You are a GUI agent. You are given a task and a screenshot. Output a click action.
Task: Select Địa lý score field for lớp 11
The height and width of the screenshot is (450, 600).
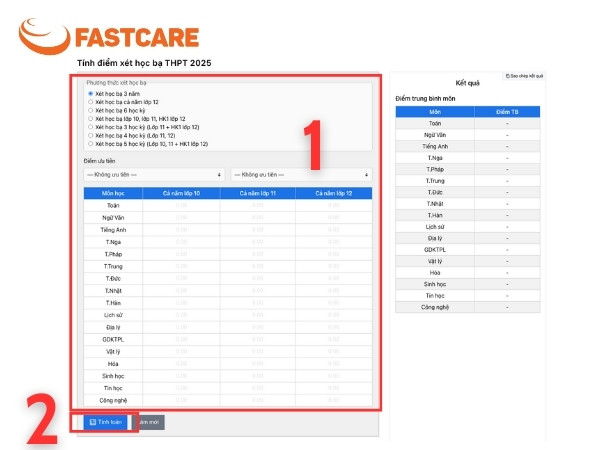pos(258,327)
